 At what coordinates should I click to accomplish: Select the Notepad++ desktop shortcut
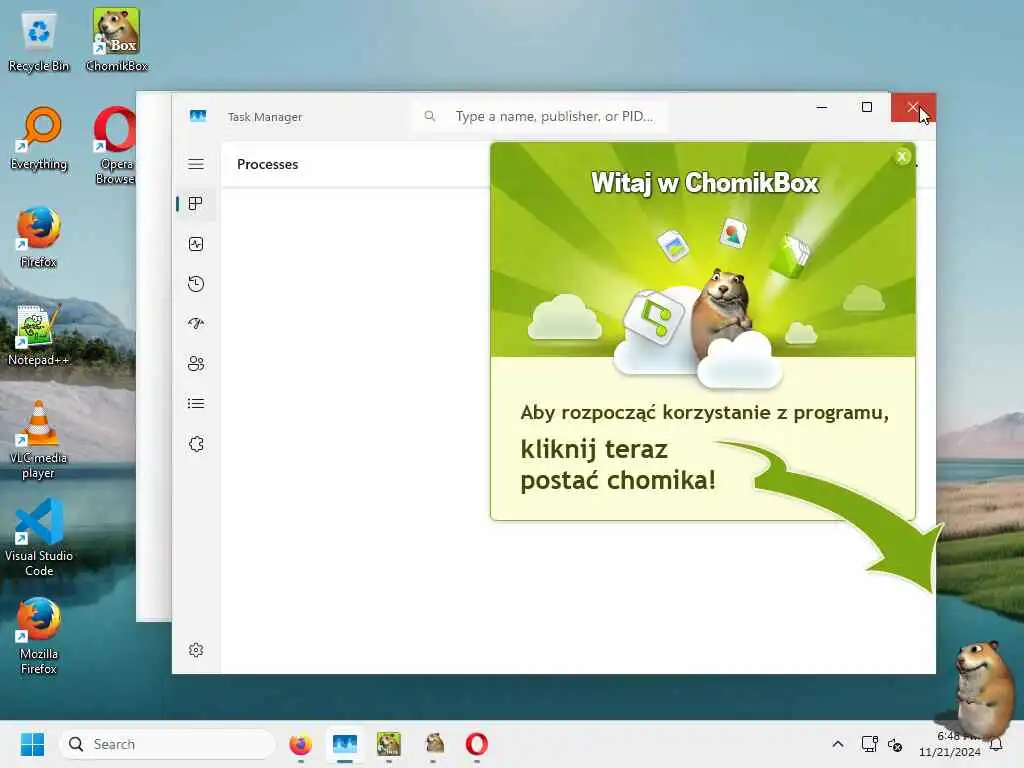tap(39, 335)
